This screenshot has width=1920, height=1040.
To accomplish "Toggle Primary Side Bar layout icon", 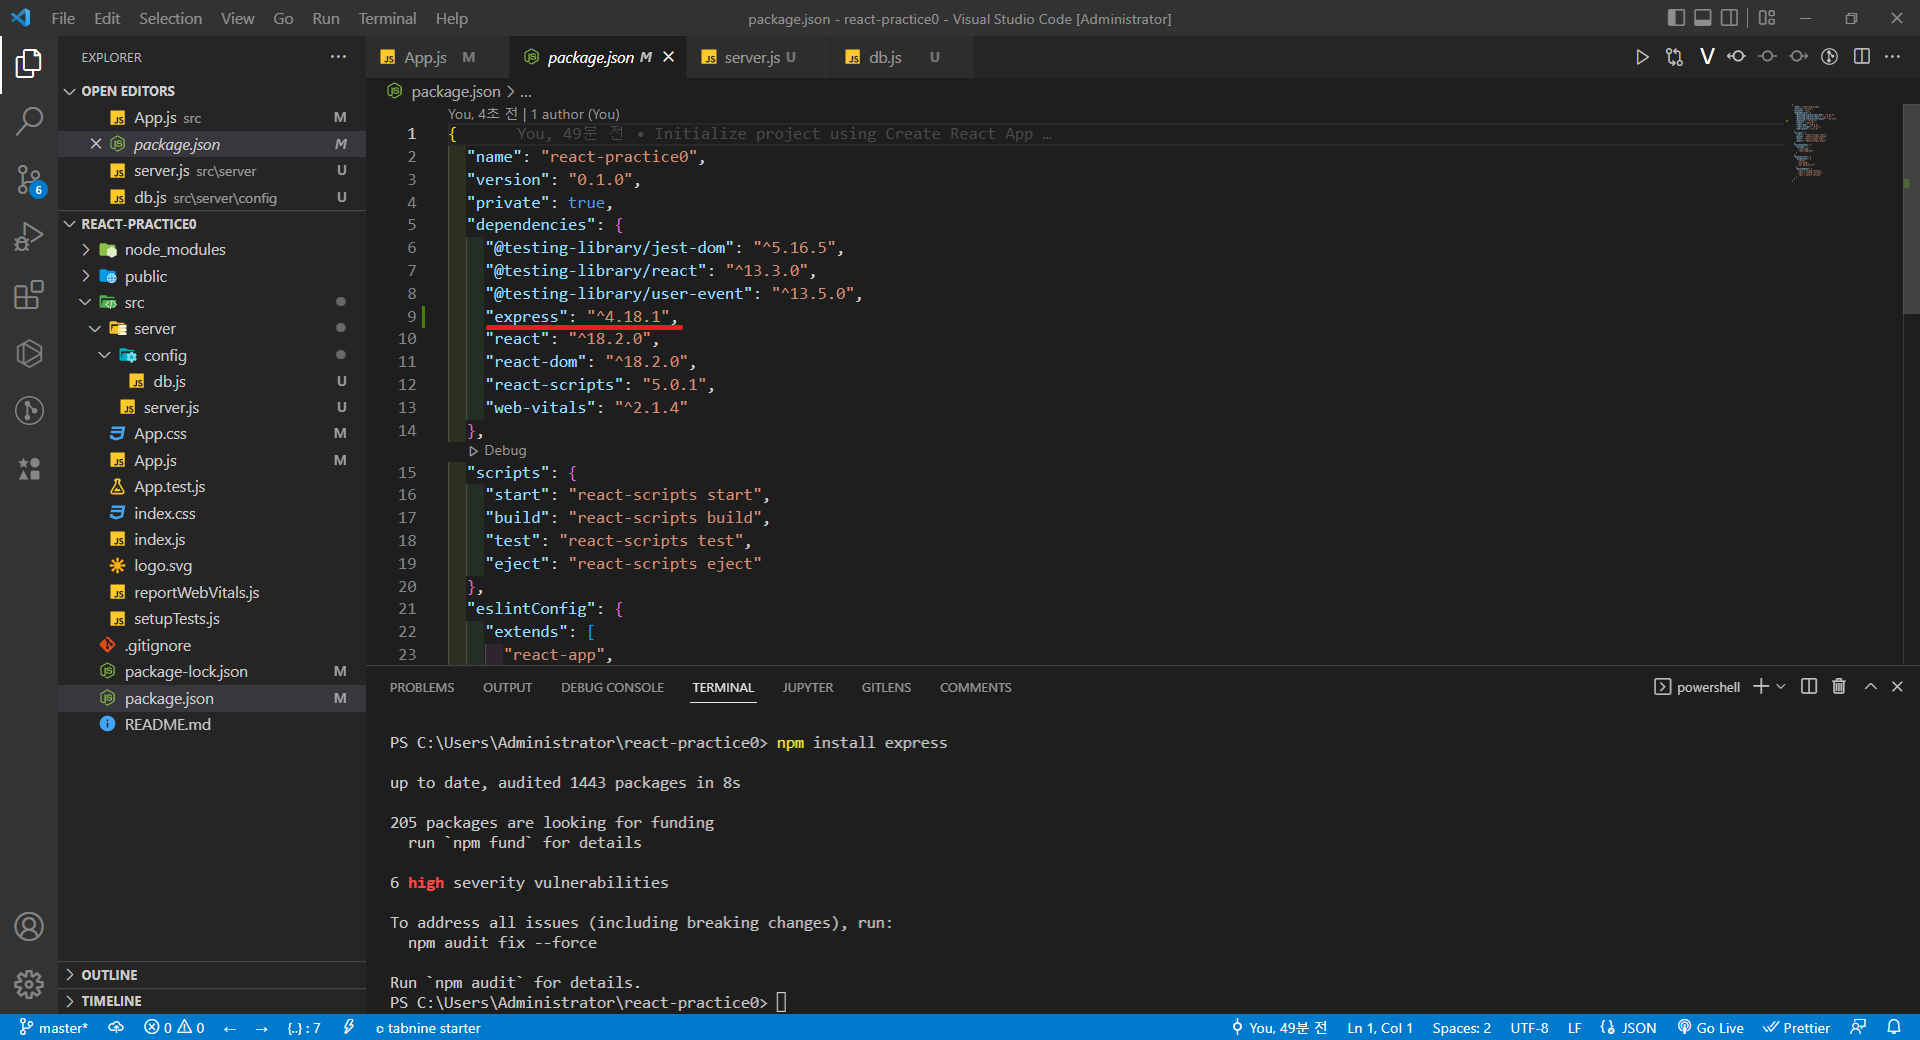I will coord(1676,18).
